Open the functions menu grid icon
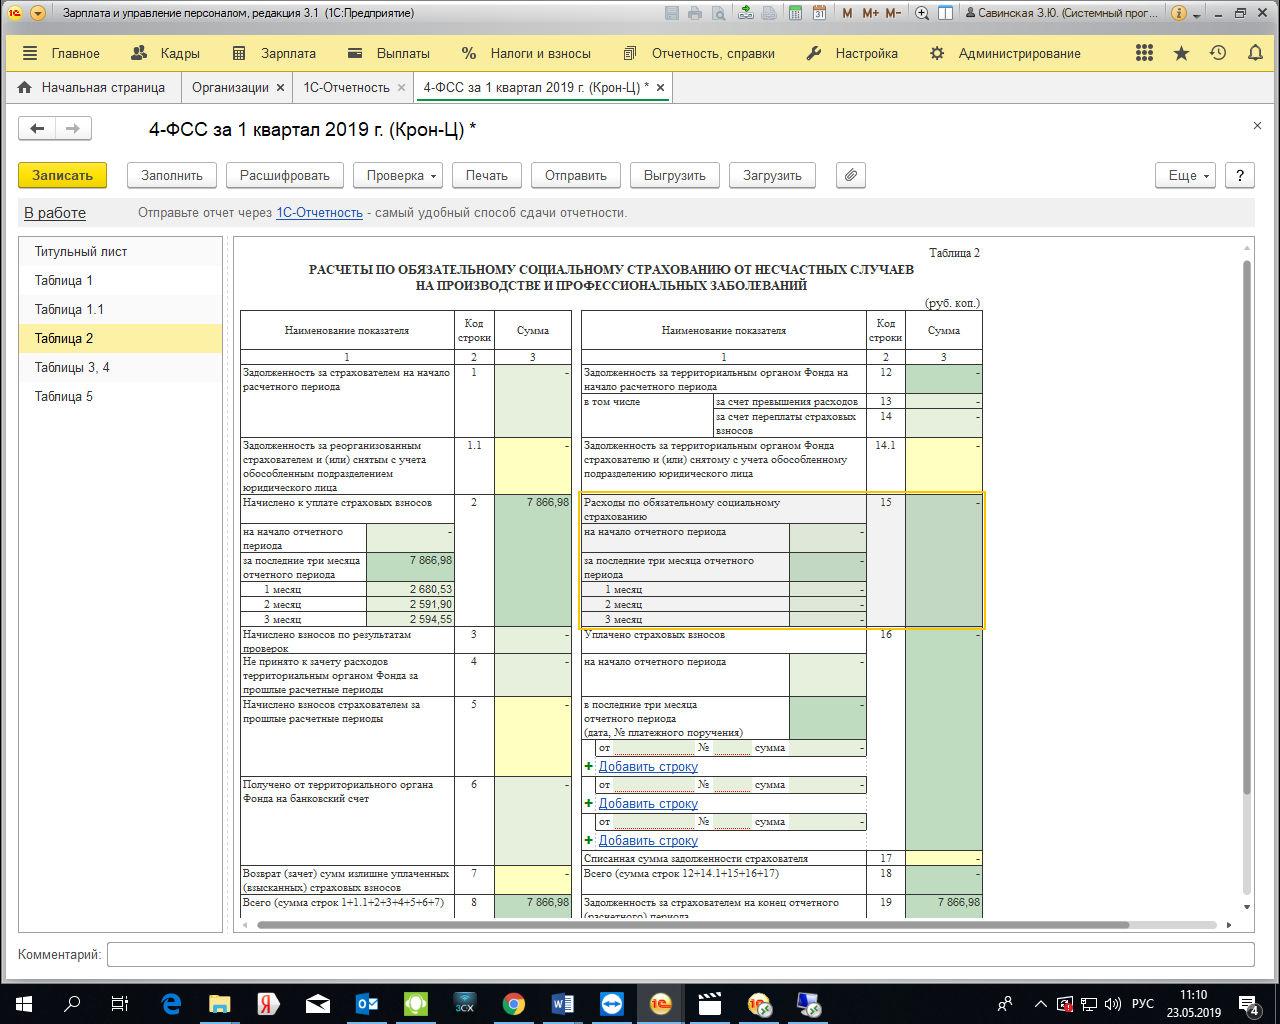1280x1024 pixels. pos(1144,53)
